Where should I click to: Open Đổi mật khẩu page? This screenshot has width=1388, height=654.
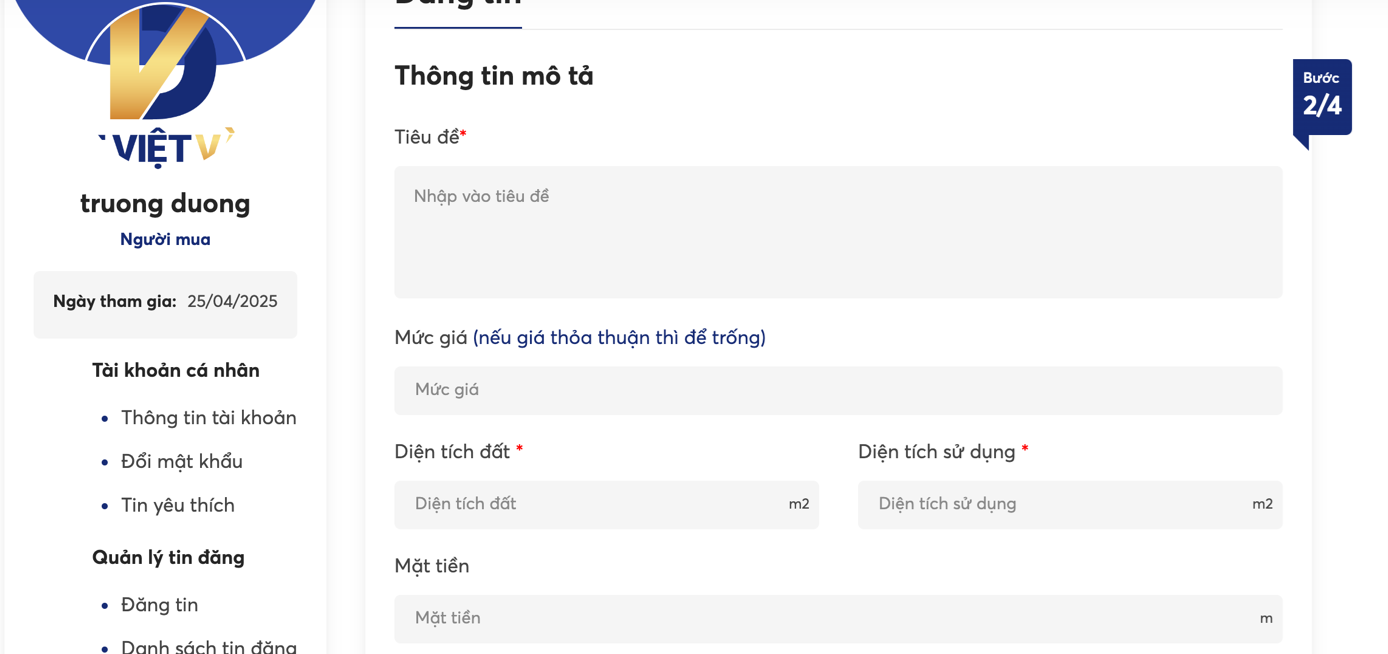tap(182, 462)
